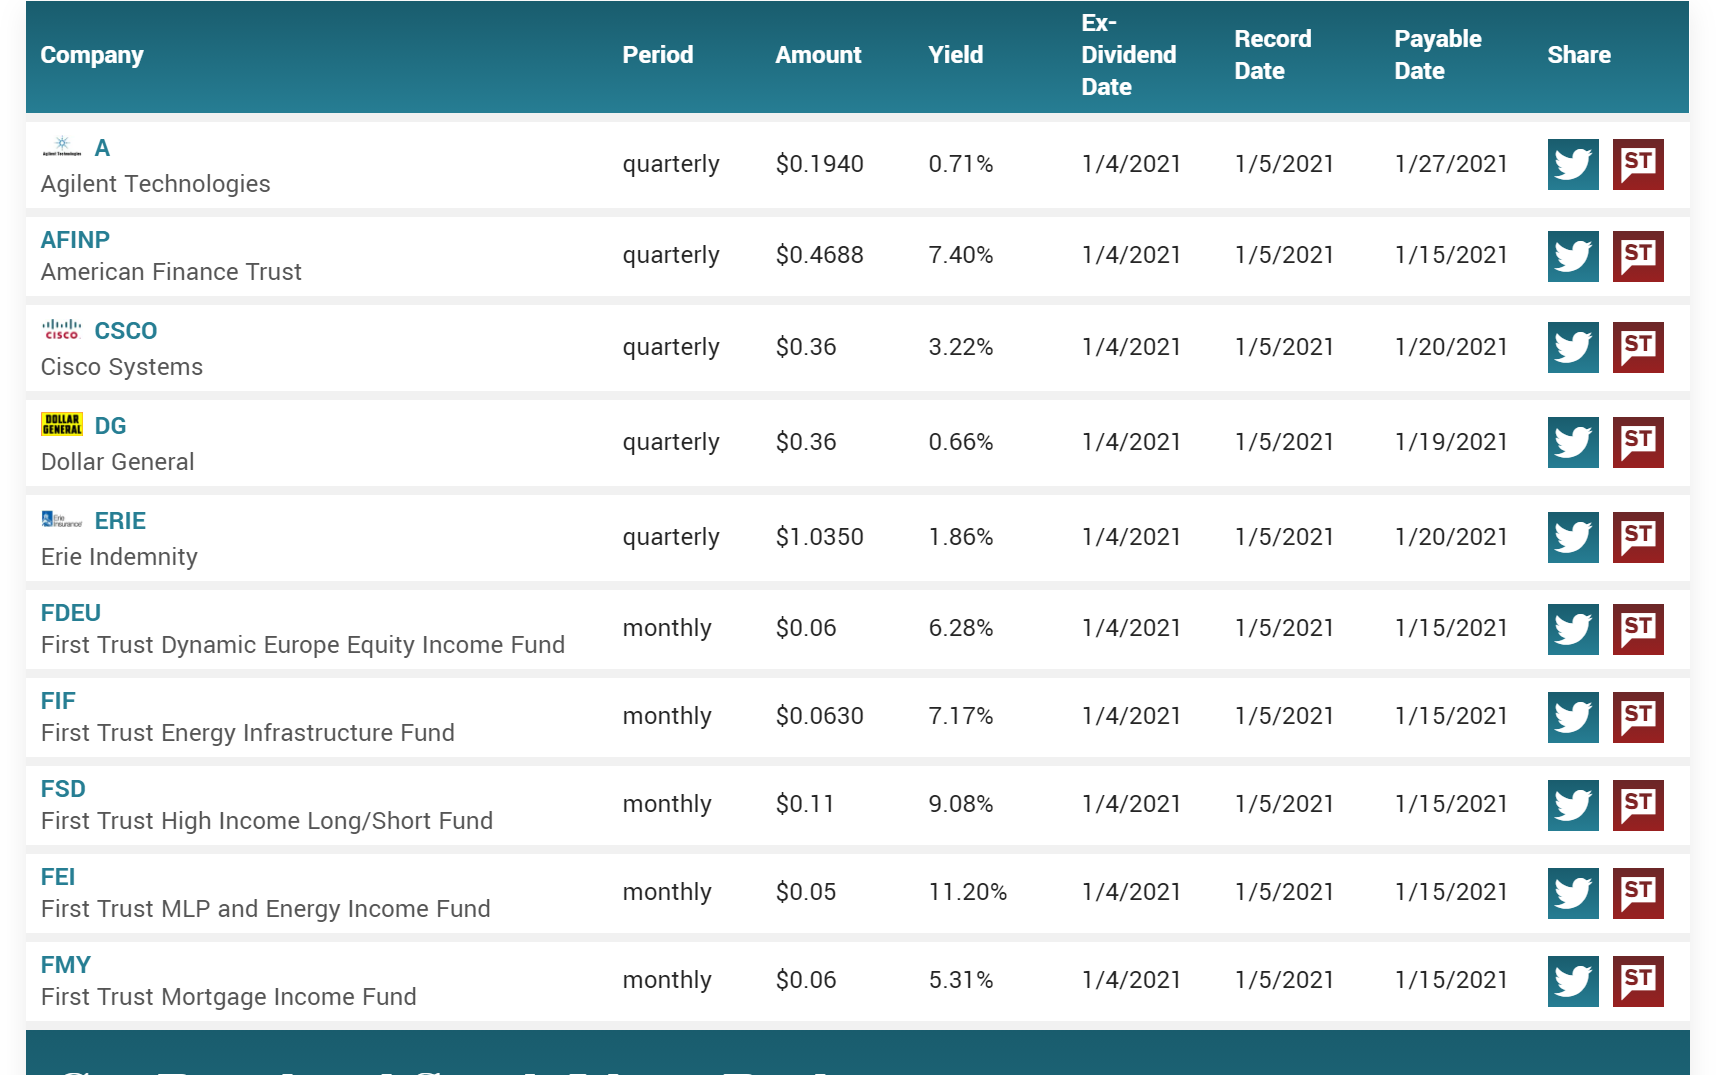
Task: Select First Trust Dynamic Europe Equity Income Fund
Action: (303, 645)
